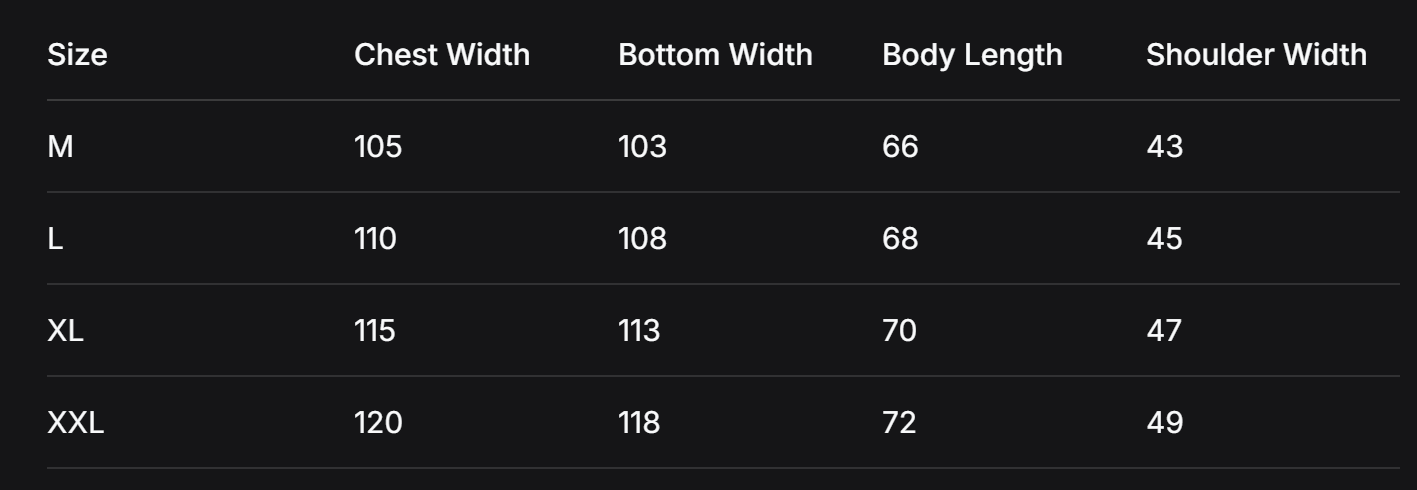Click shoulder width value 49
Image resolution: width=1417 pixels, height=490 pixels.
1164,423
